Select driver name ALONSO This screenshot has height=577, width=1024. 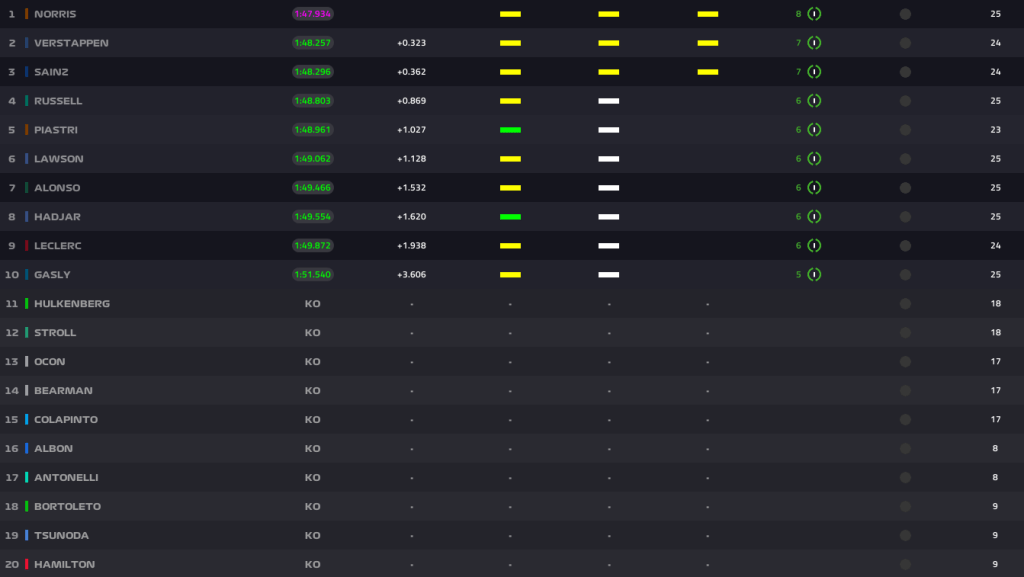click(x=57, y=187)
